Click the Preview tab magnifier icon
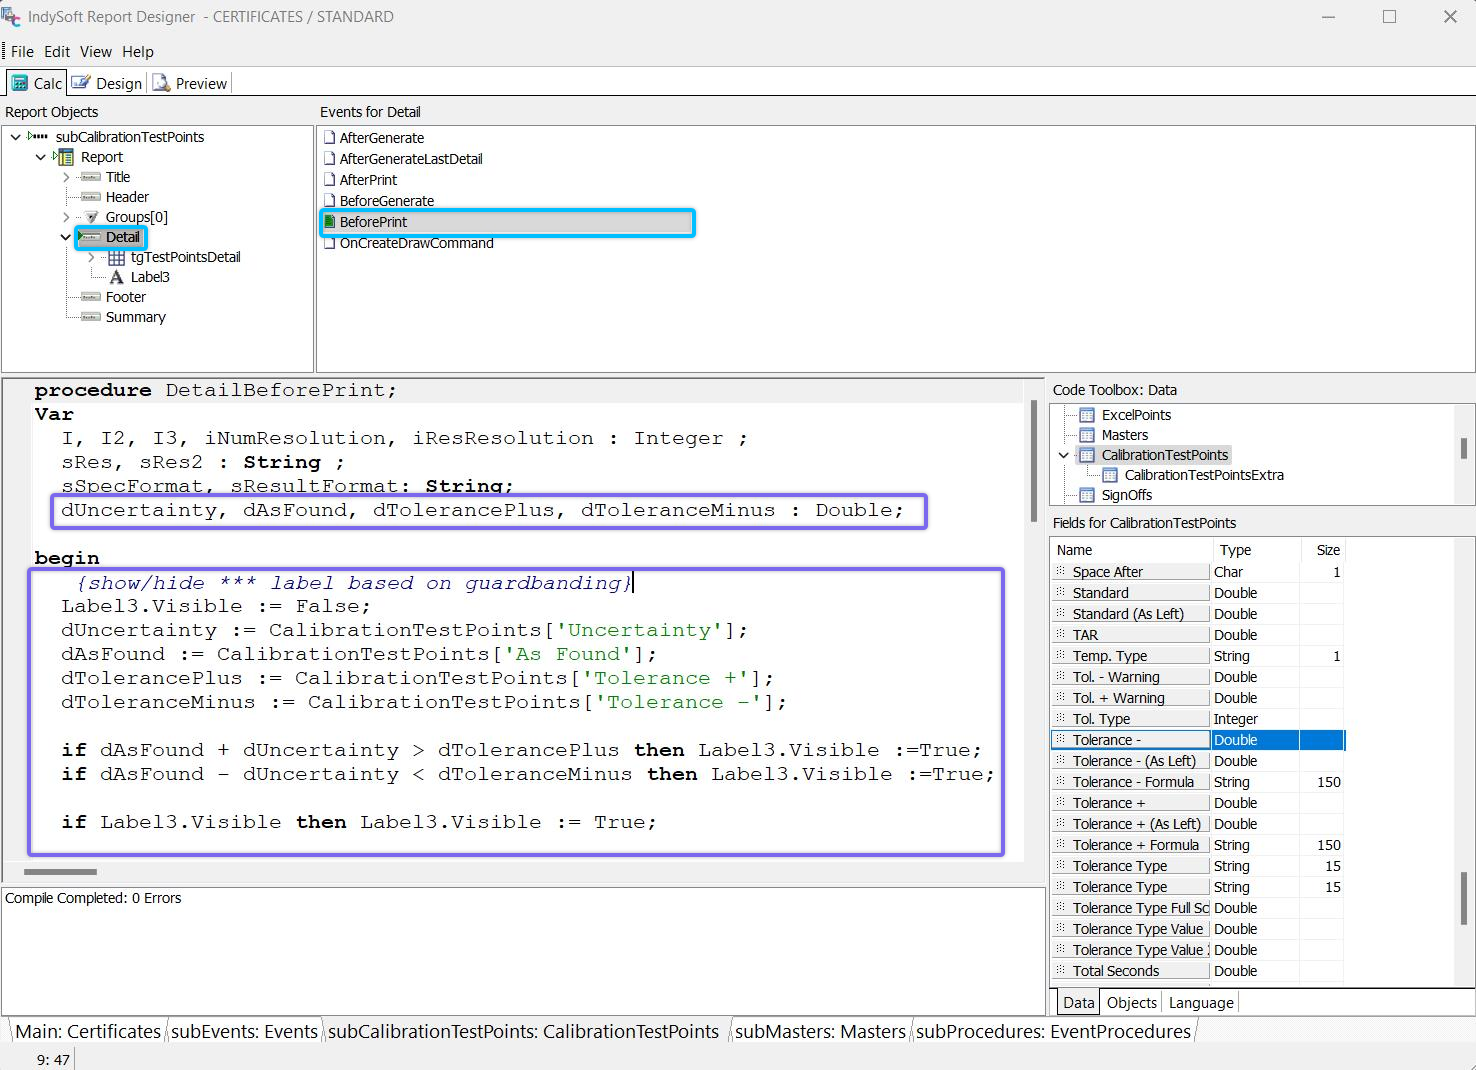 pos(161,83)
